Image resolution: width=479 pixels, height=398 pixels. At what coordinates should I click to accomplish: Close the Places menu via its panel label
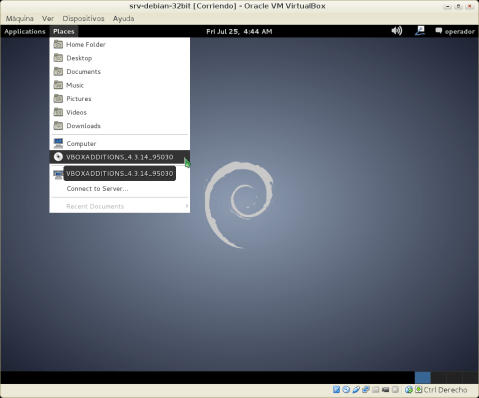pos(64,31)
